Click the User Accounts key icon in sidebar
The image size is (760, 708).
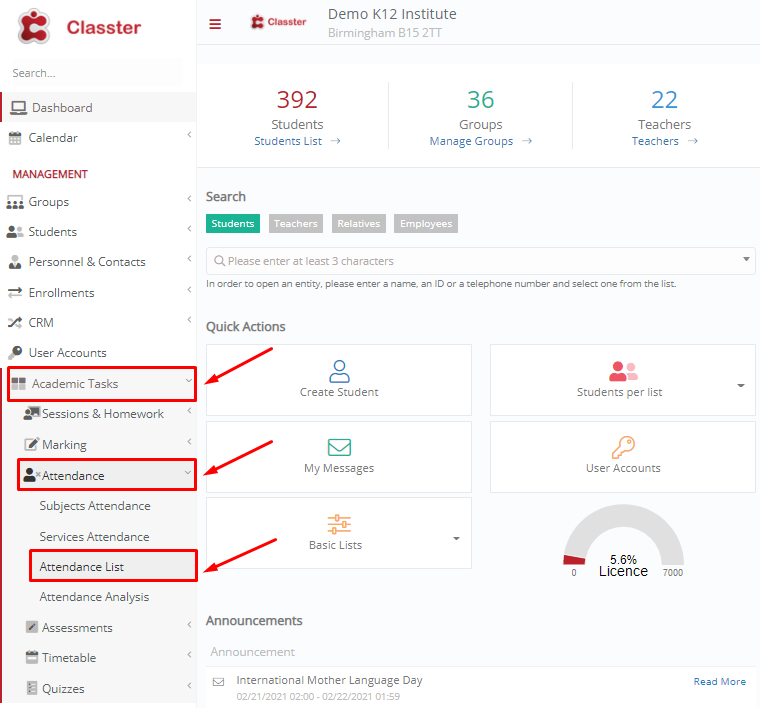(15, 352)
